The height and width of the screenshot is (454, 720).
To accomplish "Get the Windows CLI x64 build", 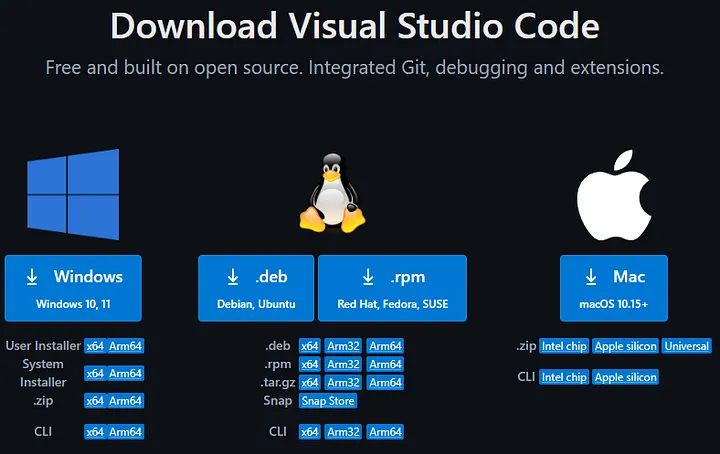I will tap(95, 432).
